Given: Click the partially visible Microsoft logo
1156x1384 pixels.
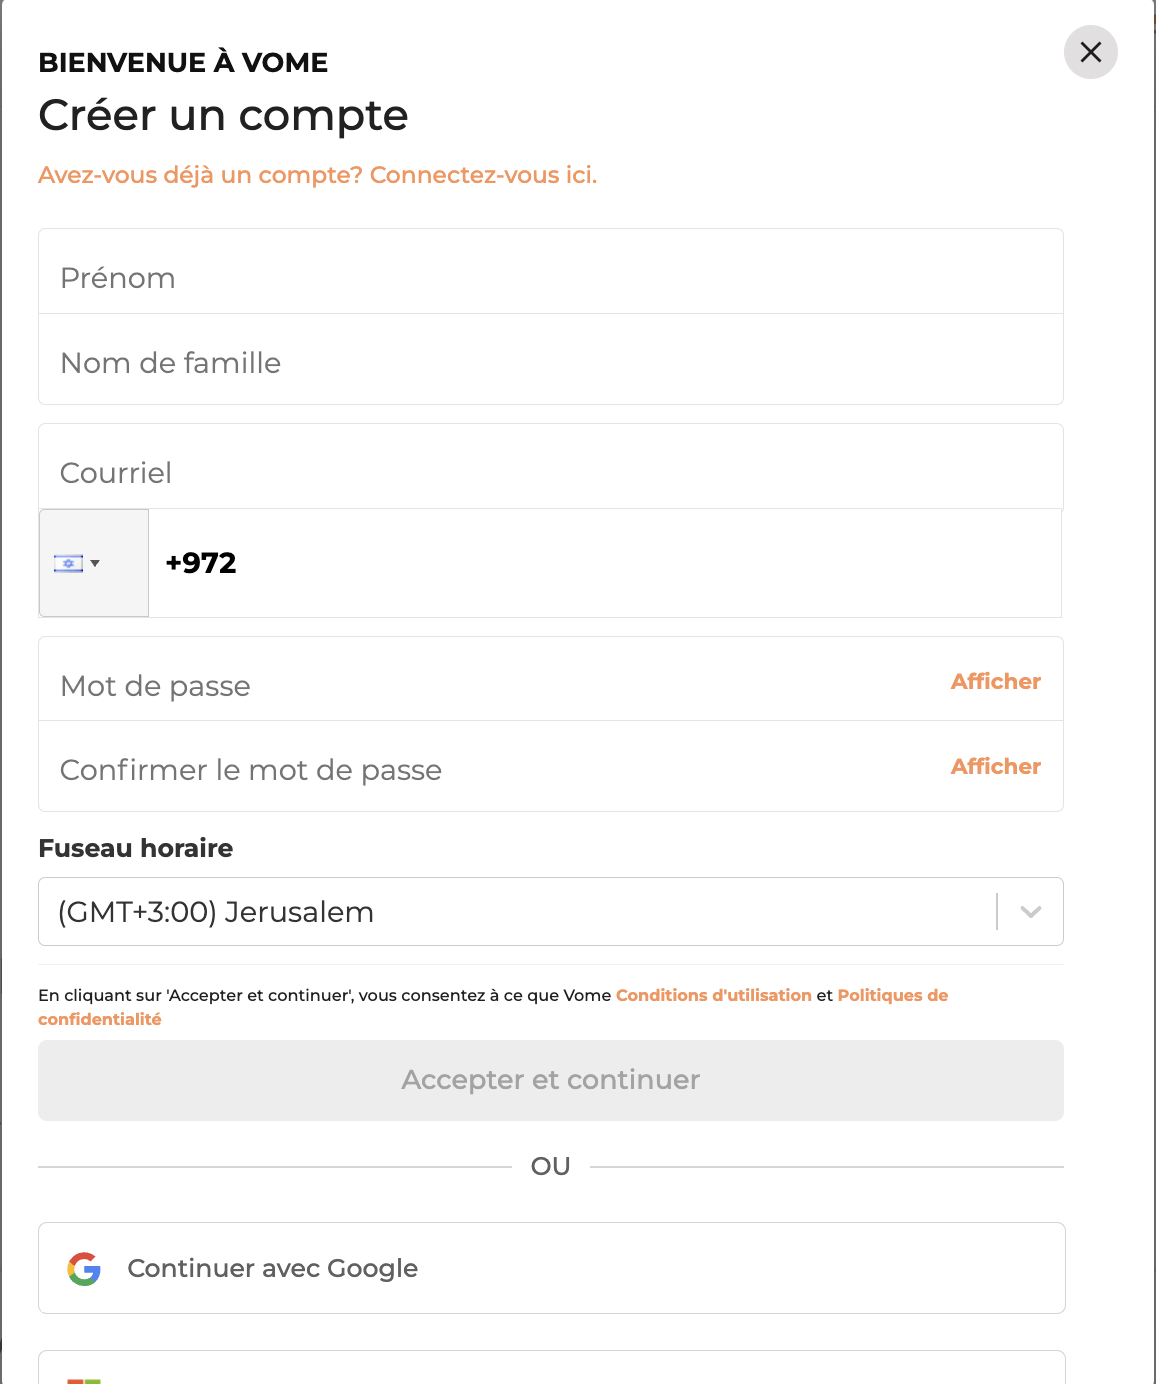Looking at the screenshot, I should (84, 1379).
